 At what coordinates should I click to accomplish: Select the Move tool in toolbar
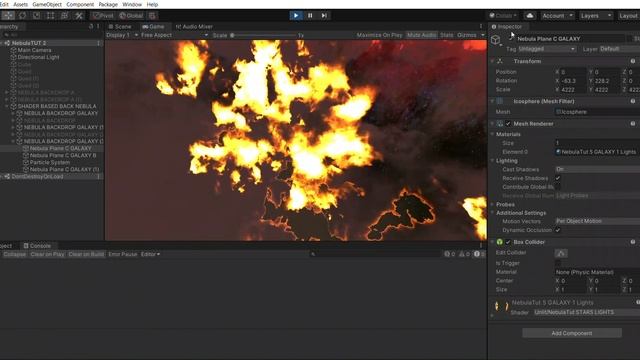8,16
